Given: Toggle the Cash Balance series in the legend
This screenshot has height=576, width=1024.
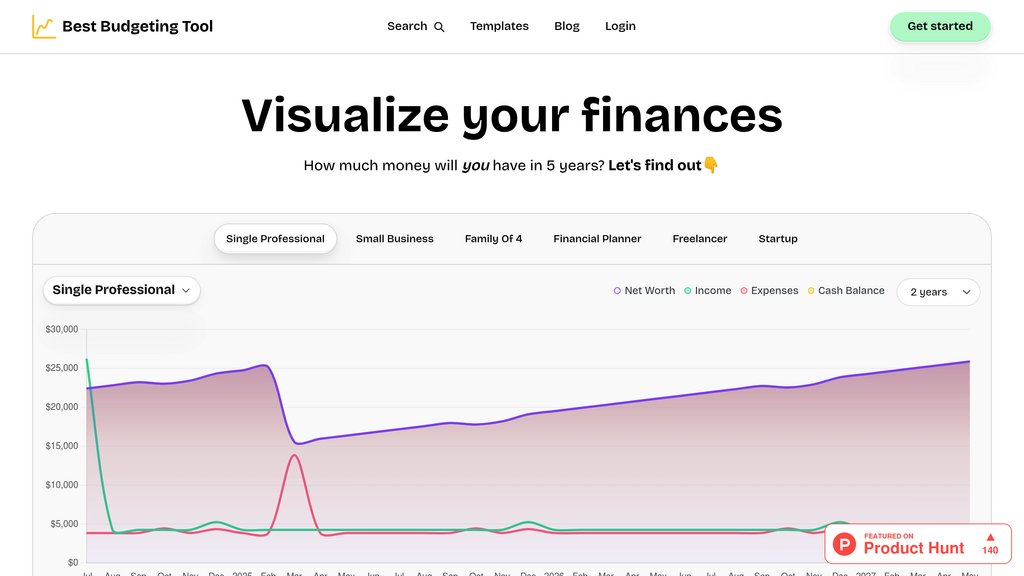Looking at the screenshot, I should click(846, 290).
